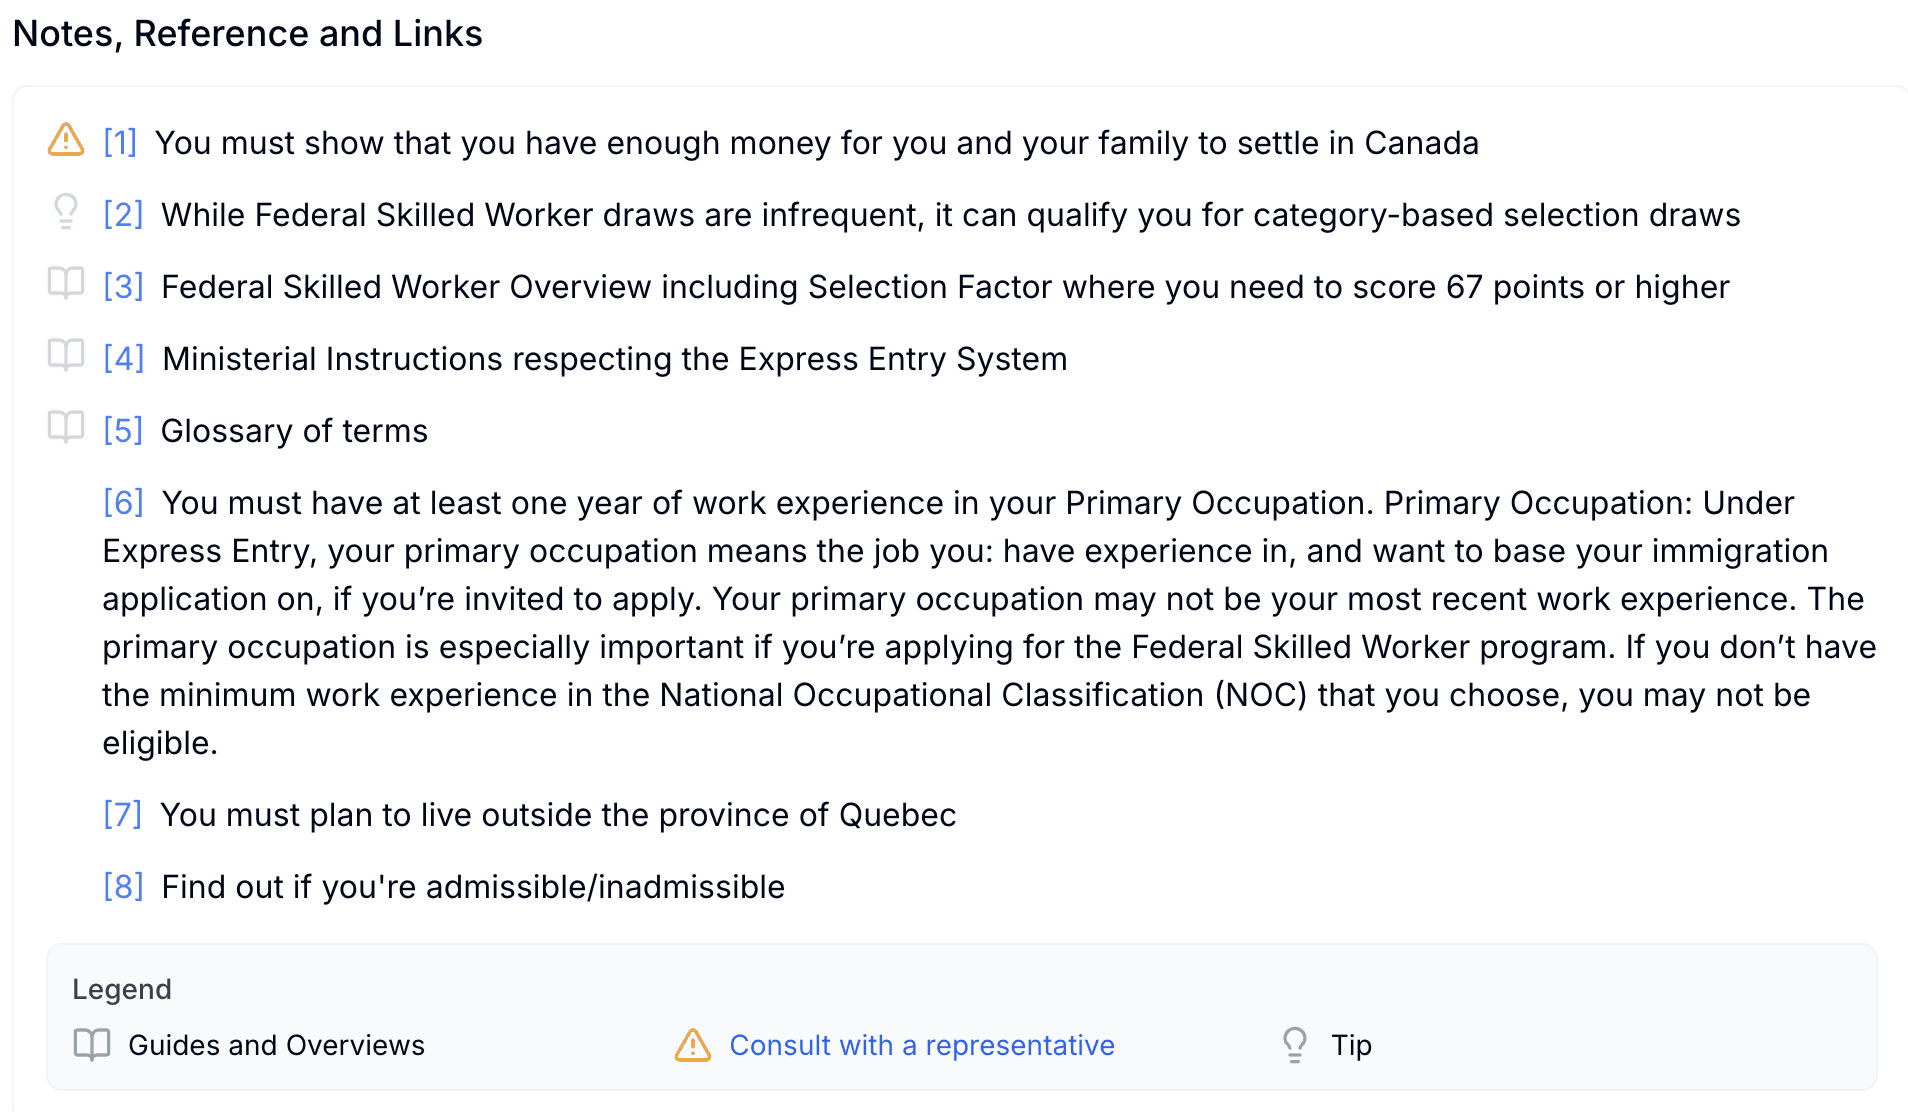1908x1112 pixels.
Task: Click the Tip legend label
Action: coord(1352,1045)
